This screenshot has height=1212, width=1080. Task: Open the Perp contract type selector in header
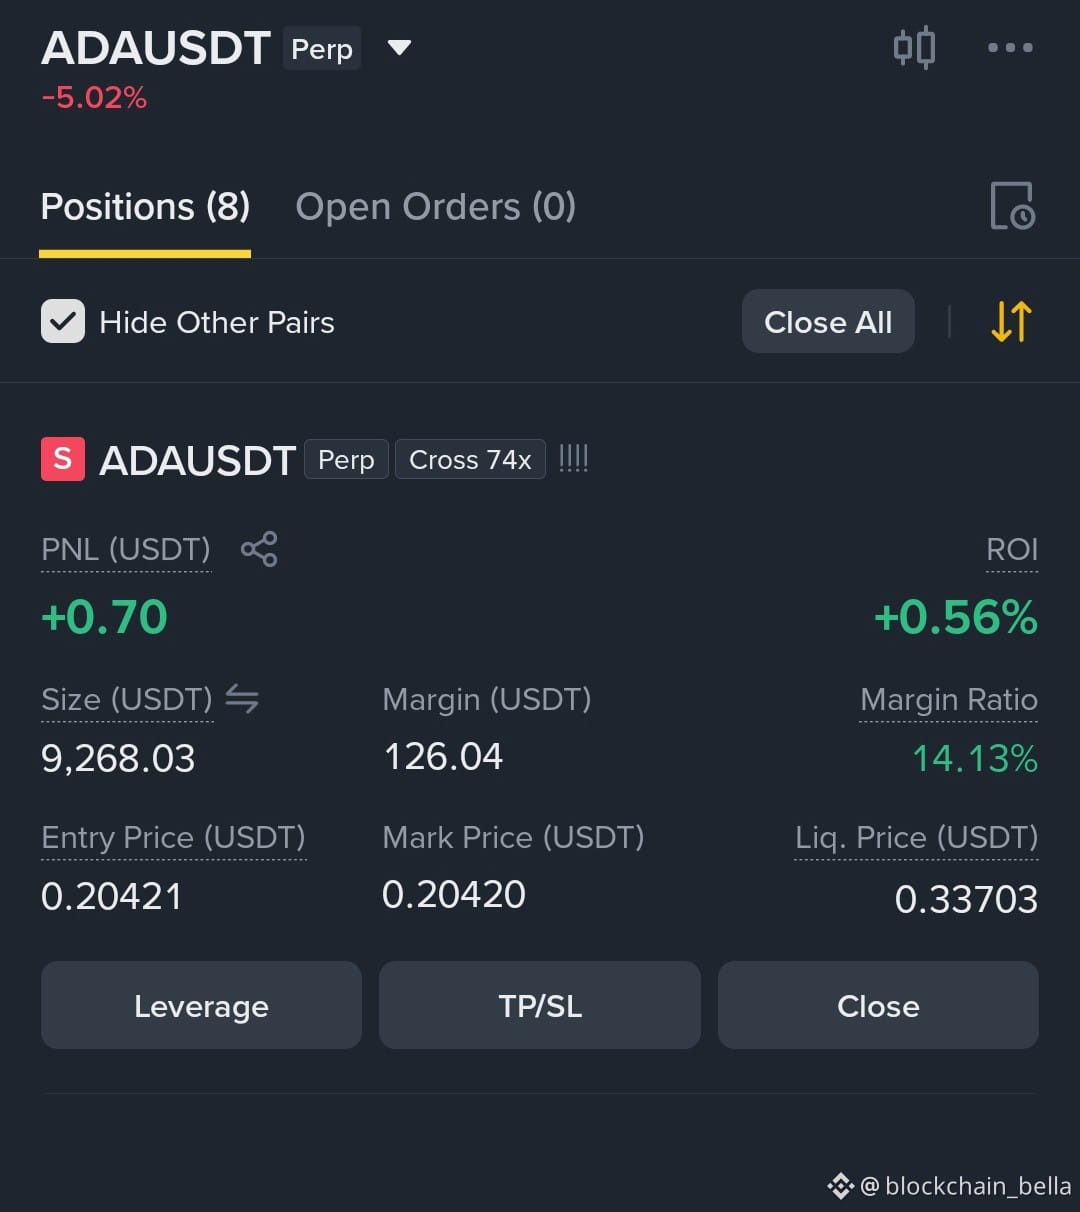pos(322,49)
